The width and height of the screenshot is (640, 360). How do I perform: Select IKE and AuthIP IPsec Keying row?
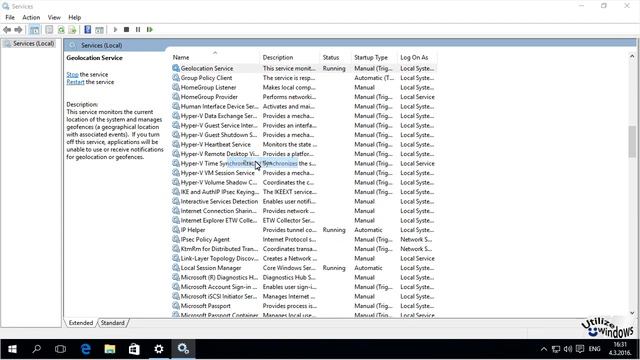click(x=304, y=192)
